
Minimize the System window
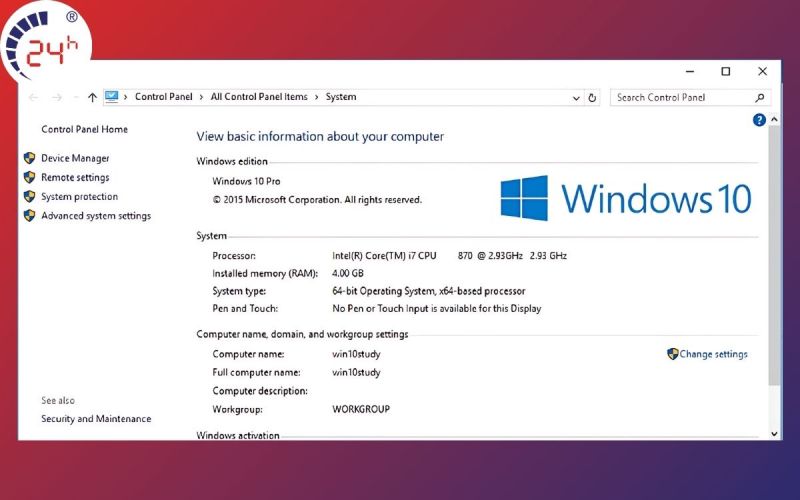coord(690,71)
